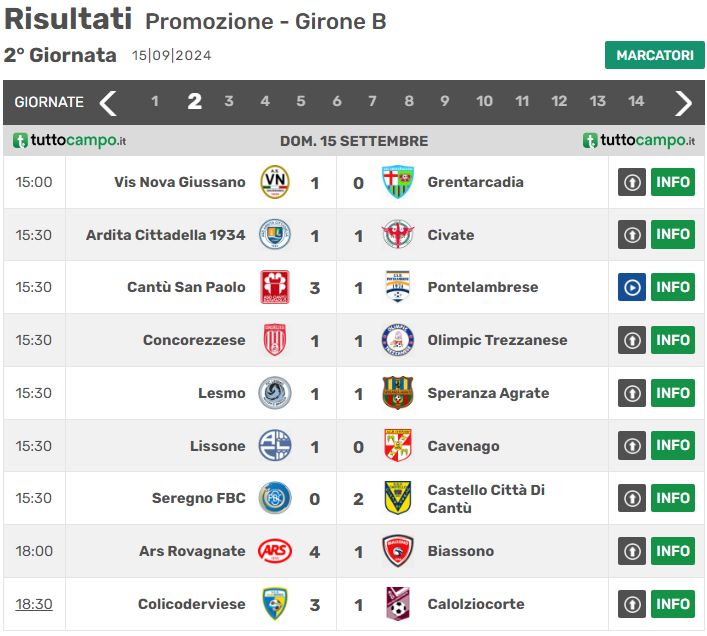Viewport: 707px width, 636px height.
Task: Open the Olimpic Trezzanese team link
Action: (497, 340)
